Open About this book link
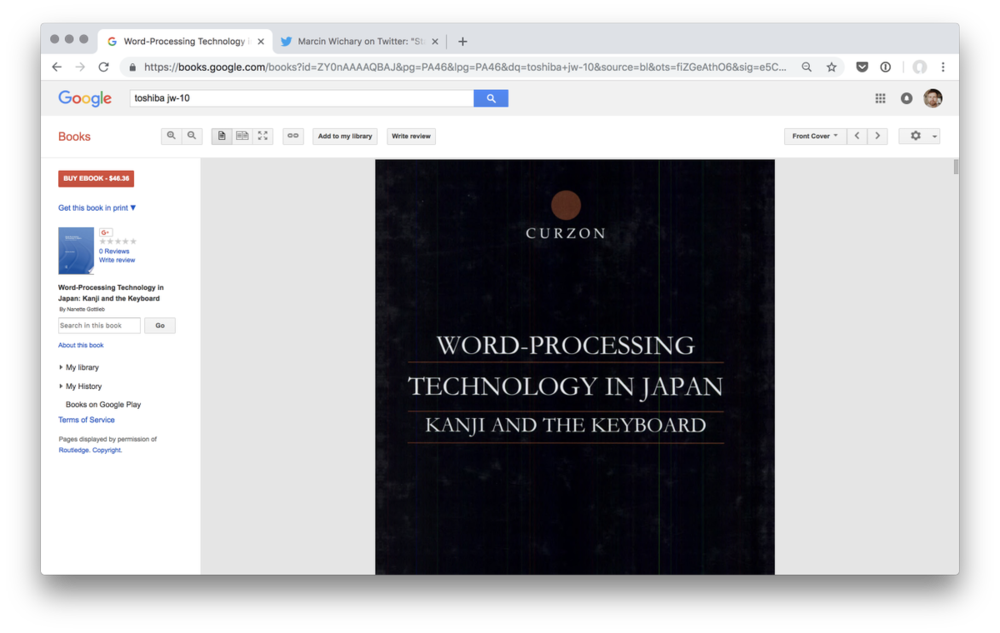The image size is (1000, 633). 80,345
